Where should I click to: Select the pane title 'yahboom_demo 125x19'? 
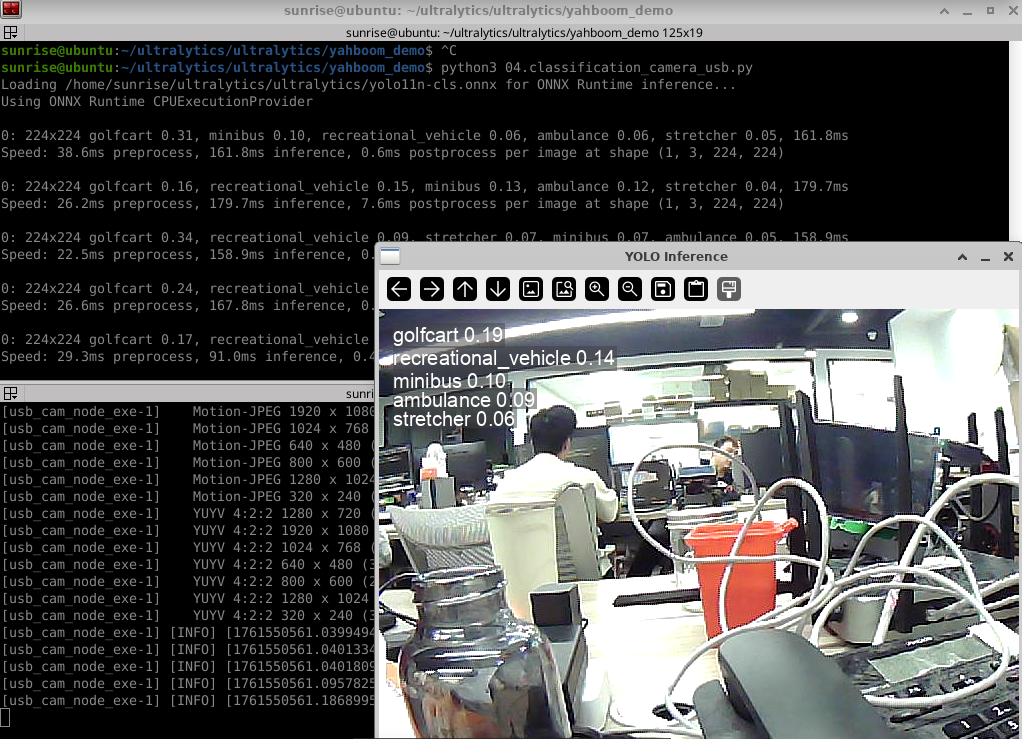[524, 33]
